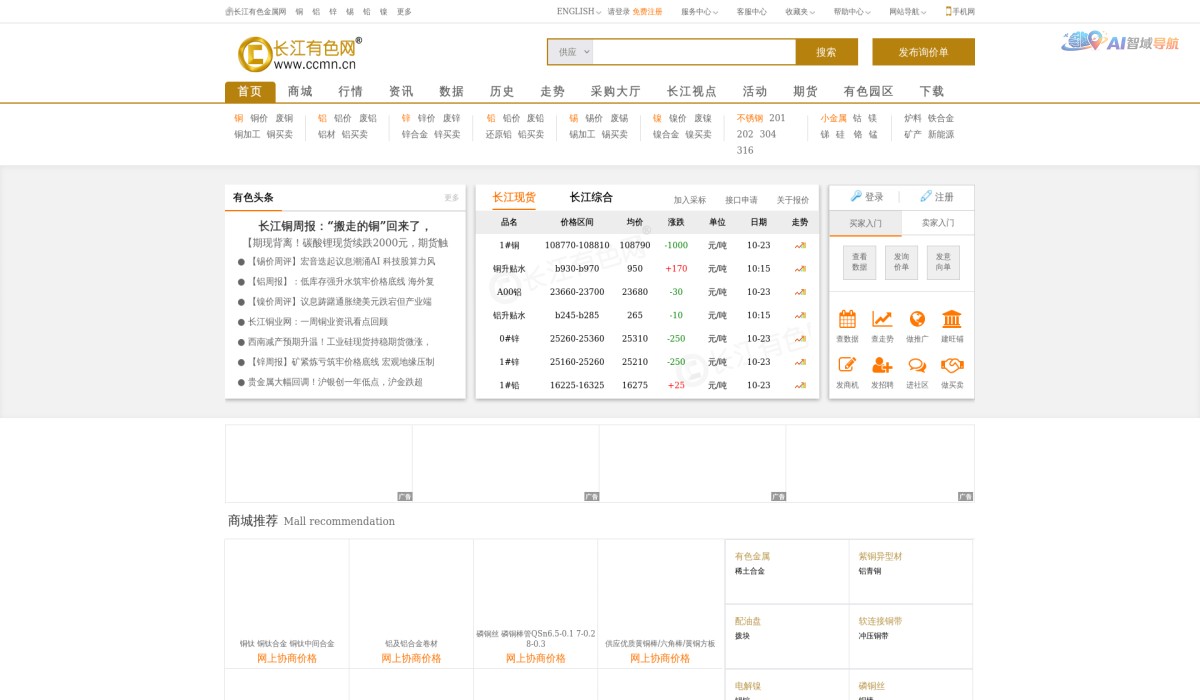This screenshot has width=1200, height=700.
Task: Click the 紫铜异型材 mall category
Action: [880, 556]
